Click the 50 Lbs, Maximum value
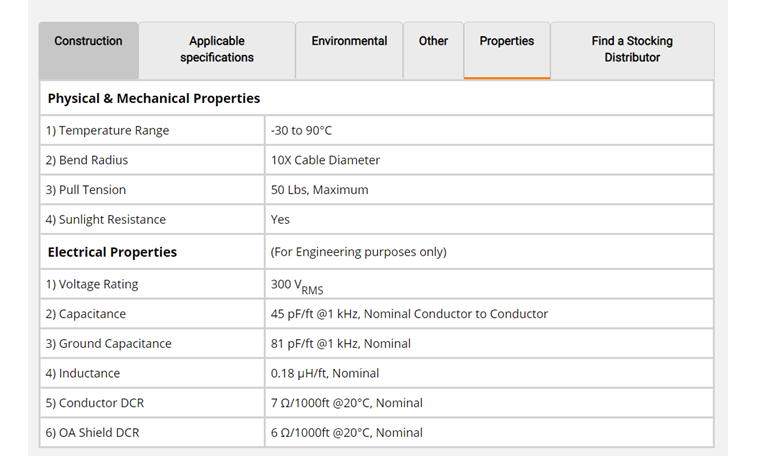Image resolution: width=757 pixels, height=456 pixels. click(319, 190)
